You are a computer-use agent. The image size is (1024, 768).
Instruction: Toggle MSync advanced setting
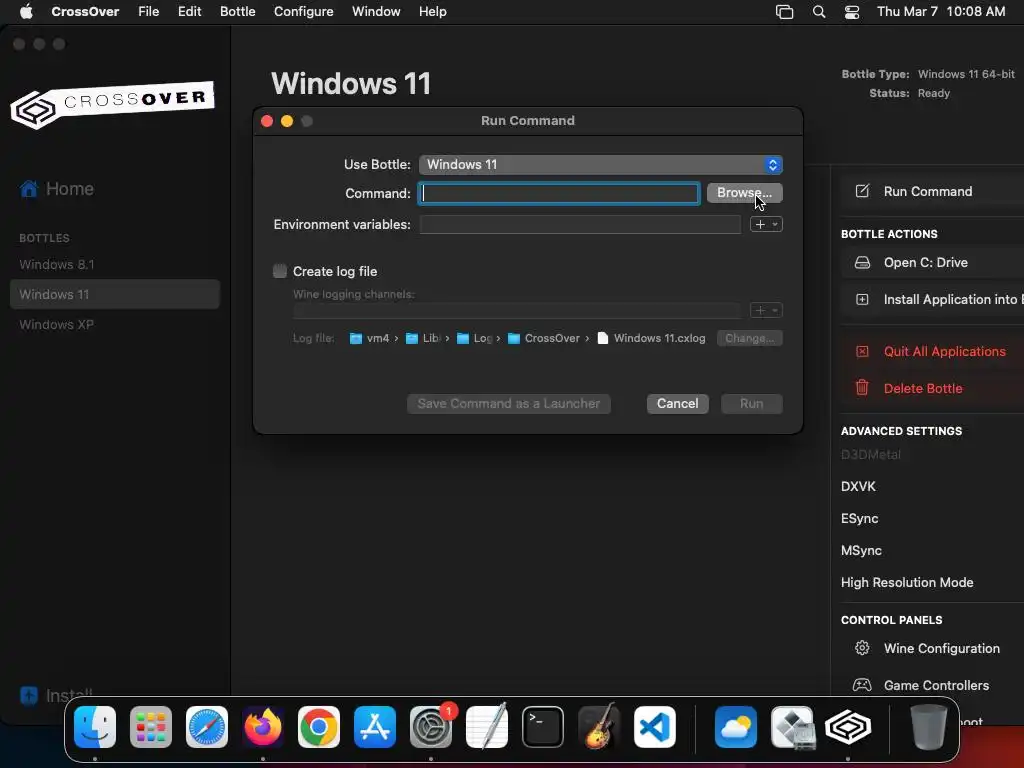click(861, 551)
